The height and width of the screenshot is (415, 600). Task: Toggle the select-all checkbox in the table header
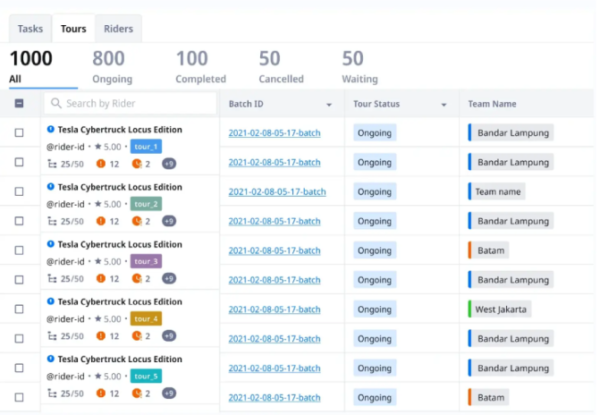[19, 104]
